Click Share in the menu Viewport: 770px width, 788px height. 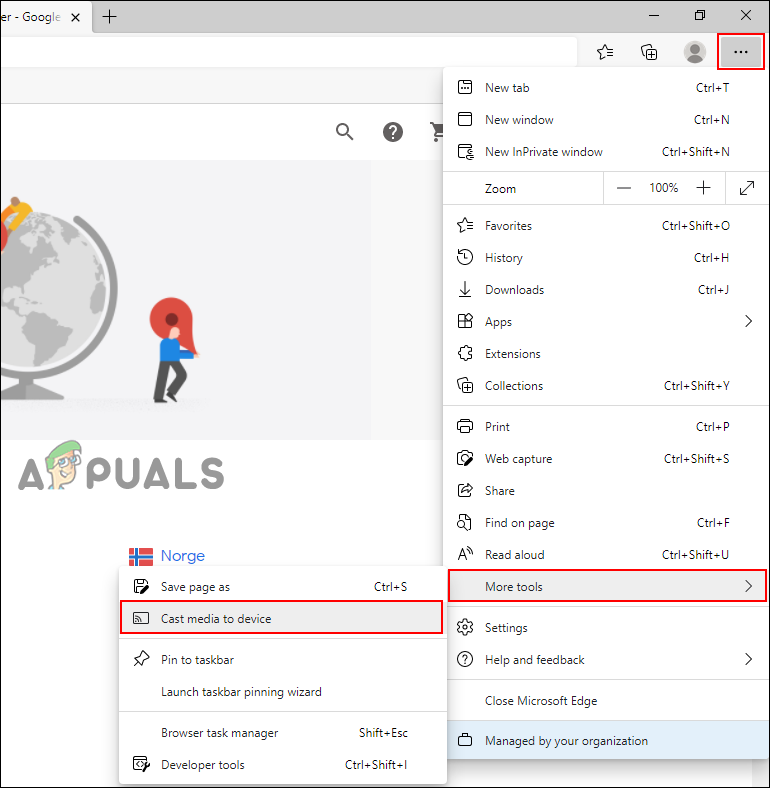point(606,490)
